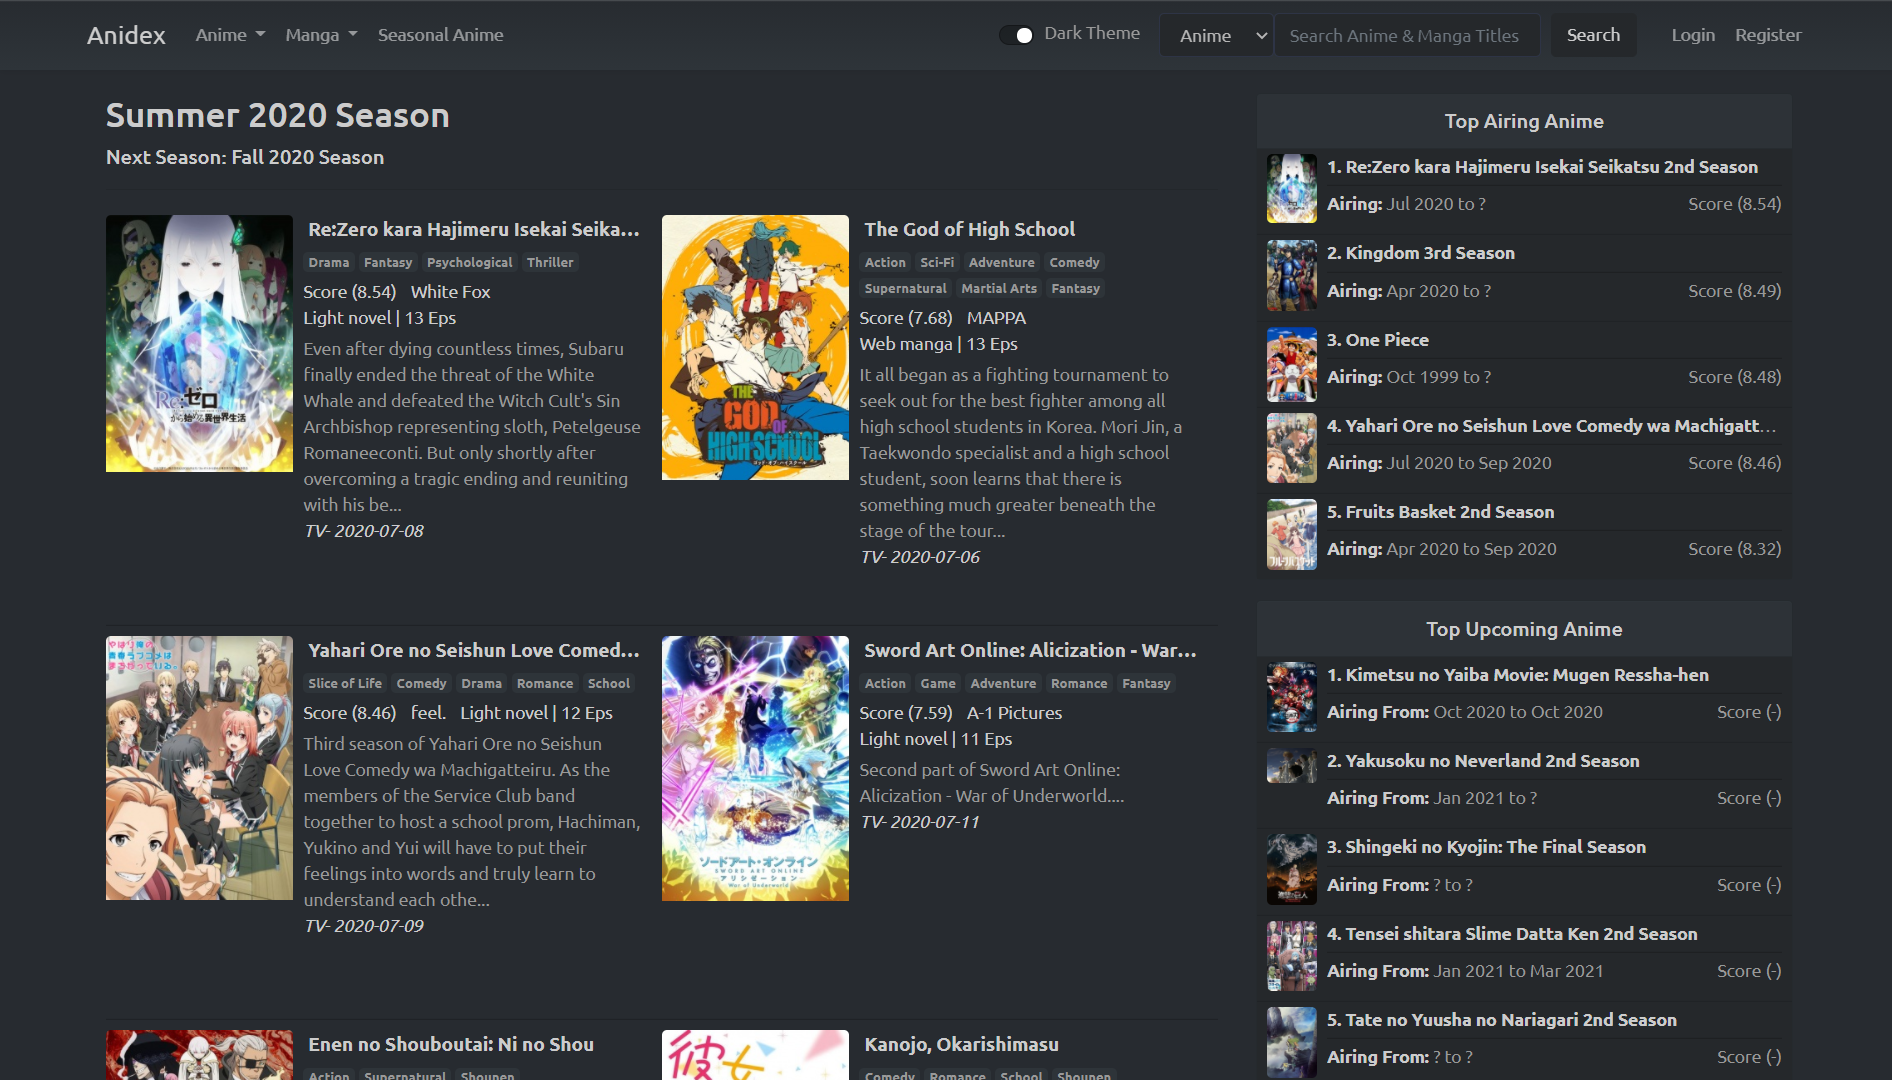Select the Sci-Fi genre tag
The height and width of the screenshot is (1080, 1892).
pos(937,262)
